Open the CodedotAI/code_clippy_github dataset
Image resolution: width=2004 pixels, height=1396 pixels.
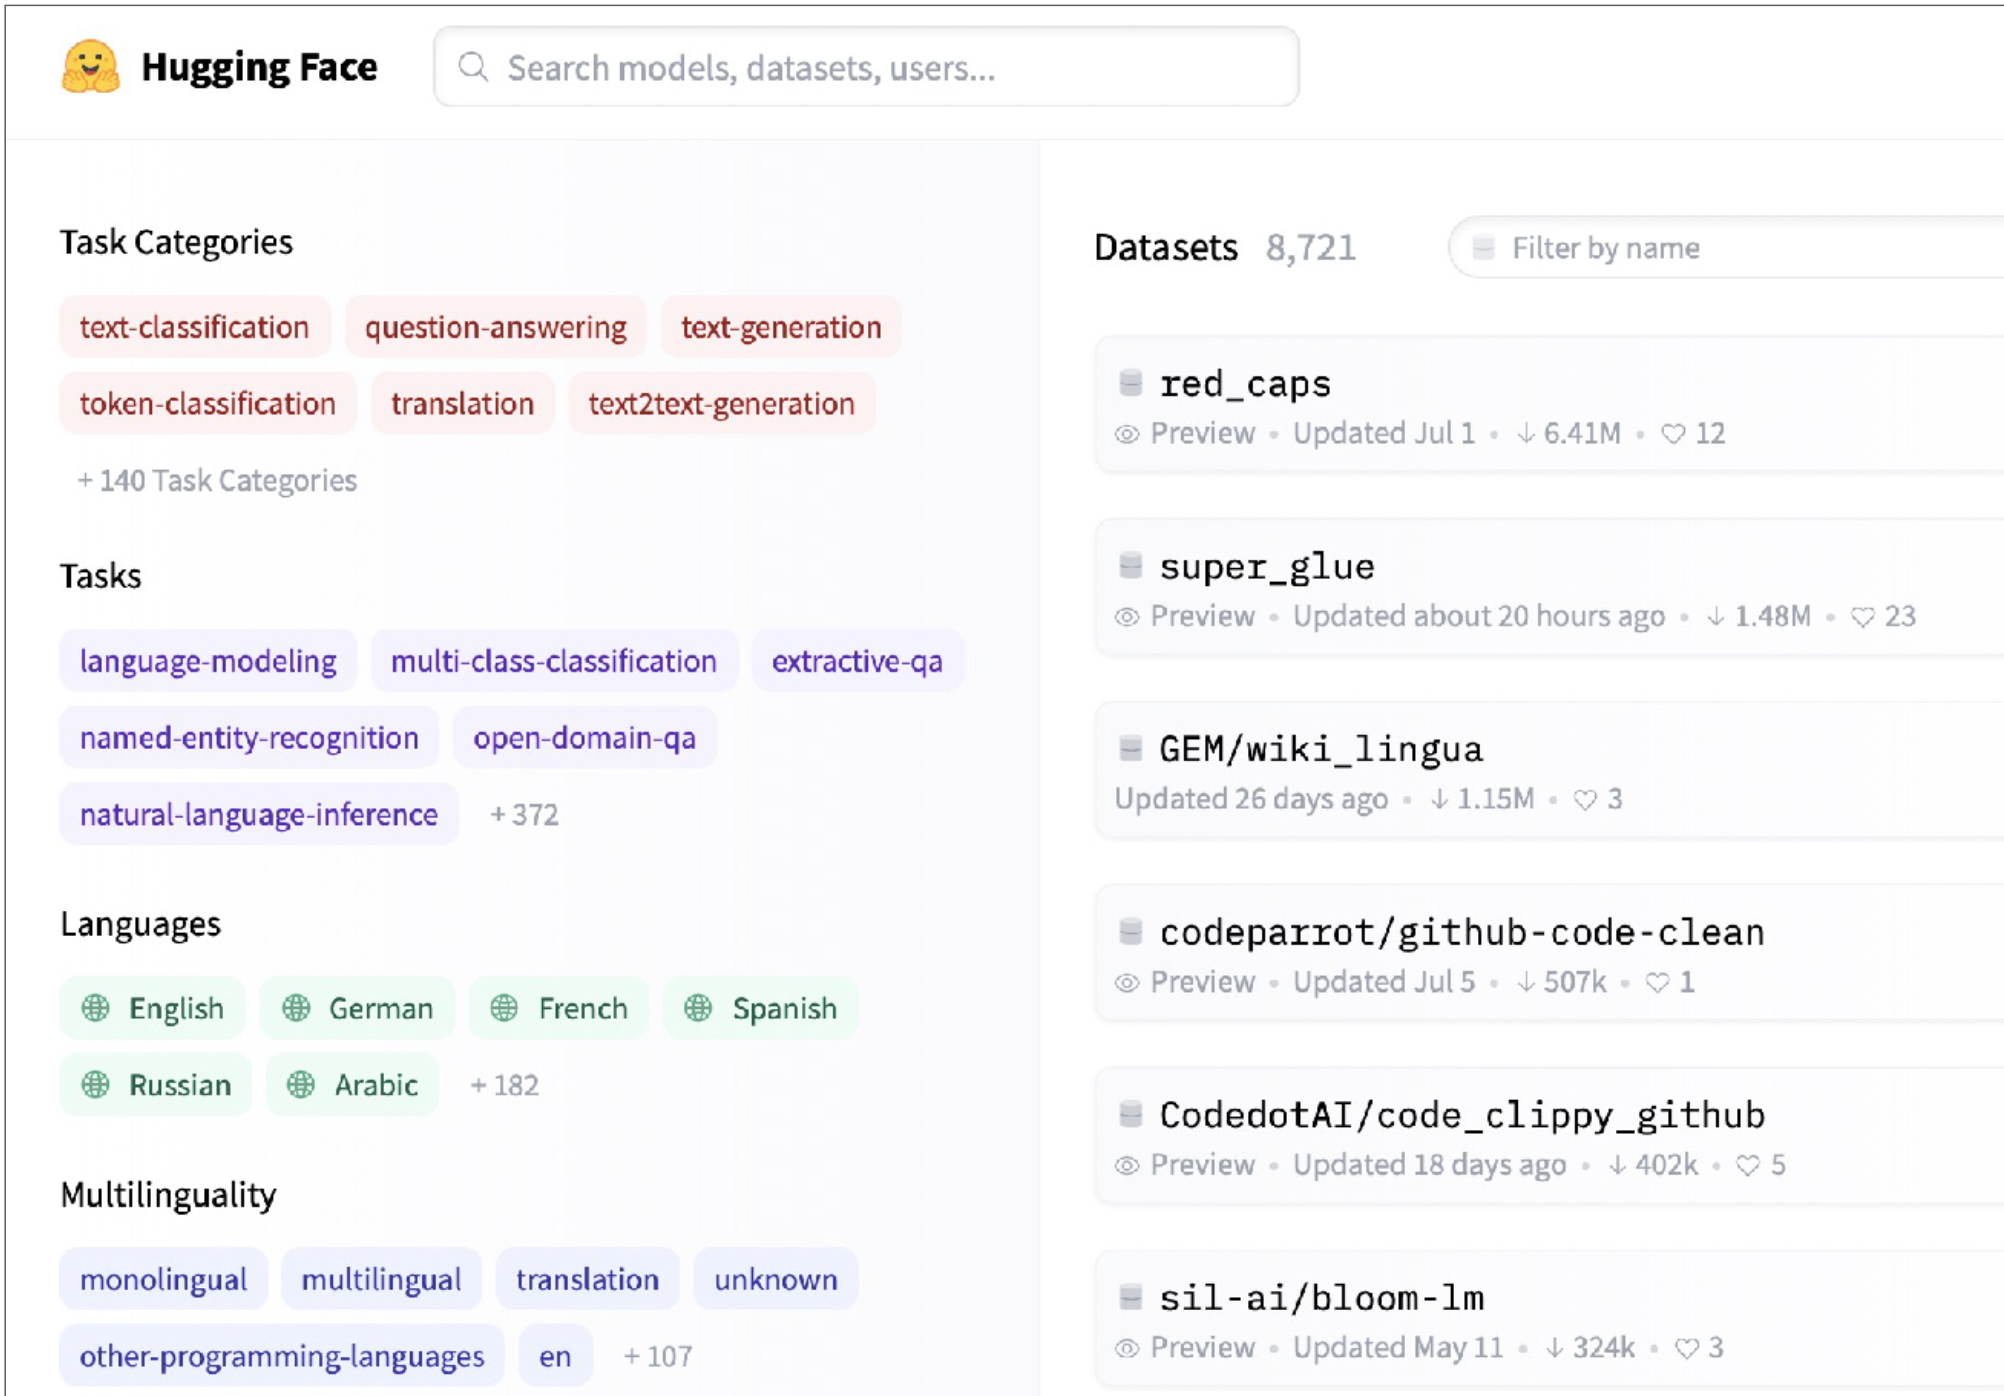pos(1461,1115)
